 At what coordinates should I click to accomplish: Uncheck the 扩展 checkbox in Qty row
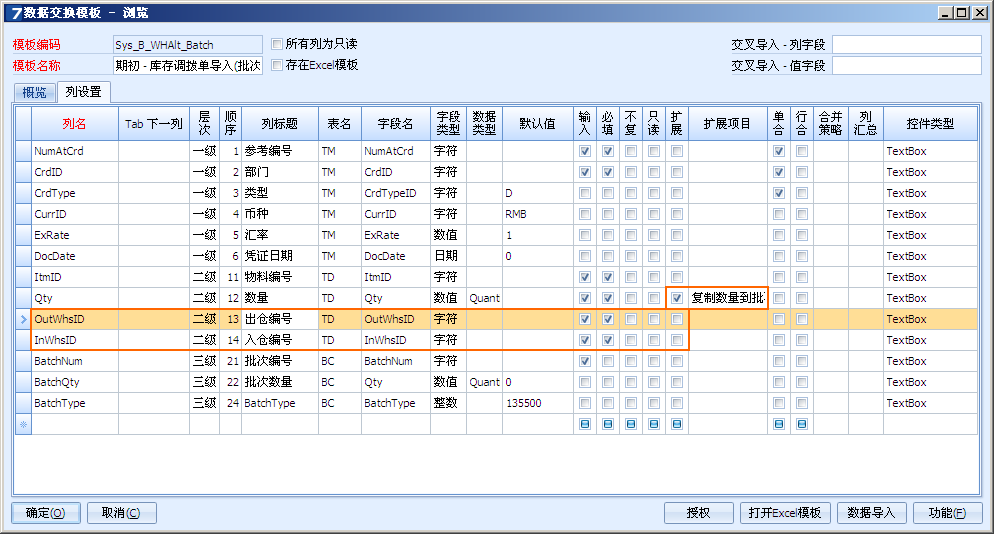(677, 298)
